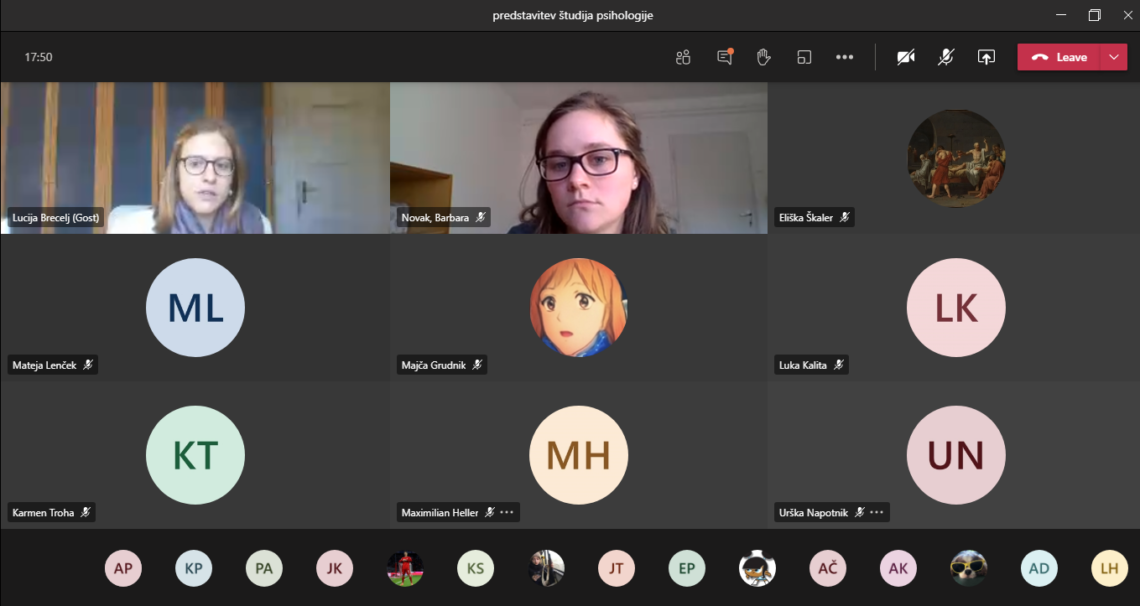Select Lucija Brecelj's video feed
1140x606 pixels.
point(195,158)
